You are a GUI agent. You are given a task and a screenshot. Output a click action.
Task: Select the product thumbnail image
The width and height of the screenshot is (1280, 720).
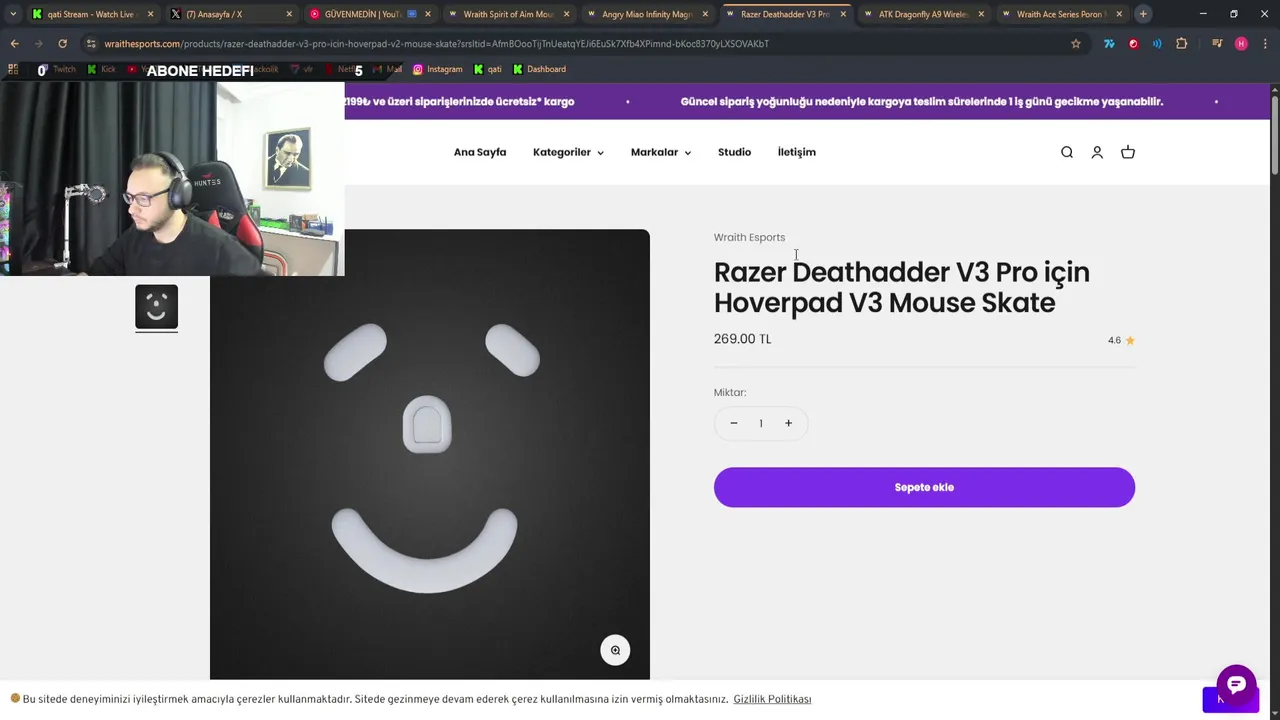pyautogui.click(x=157, y=307)
